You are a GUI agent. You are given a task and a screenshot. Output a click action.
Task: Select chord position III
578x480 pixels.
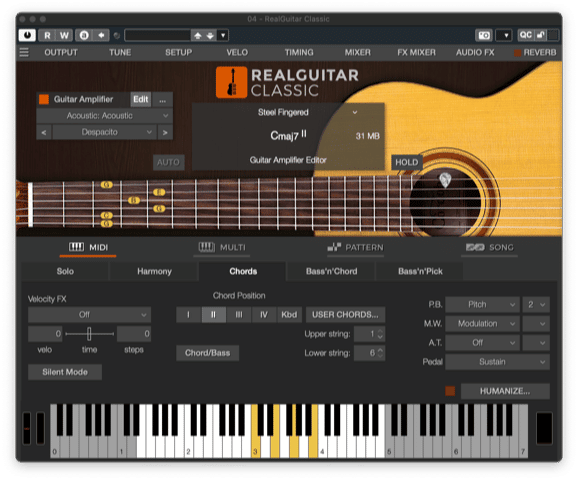[239, 314]
